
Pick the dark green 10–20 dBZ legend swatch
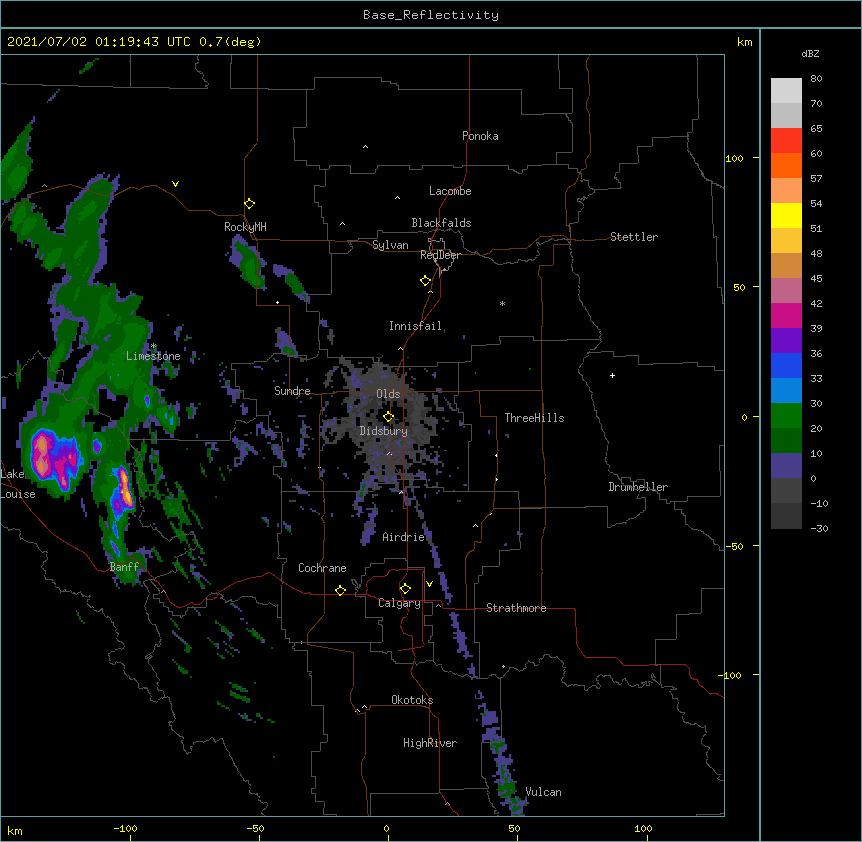pos(786,440)
